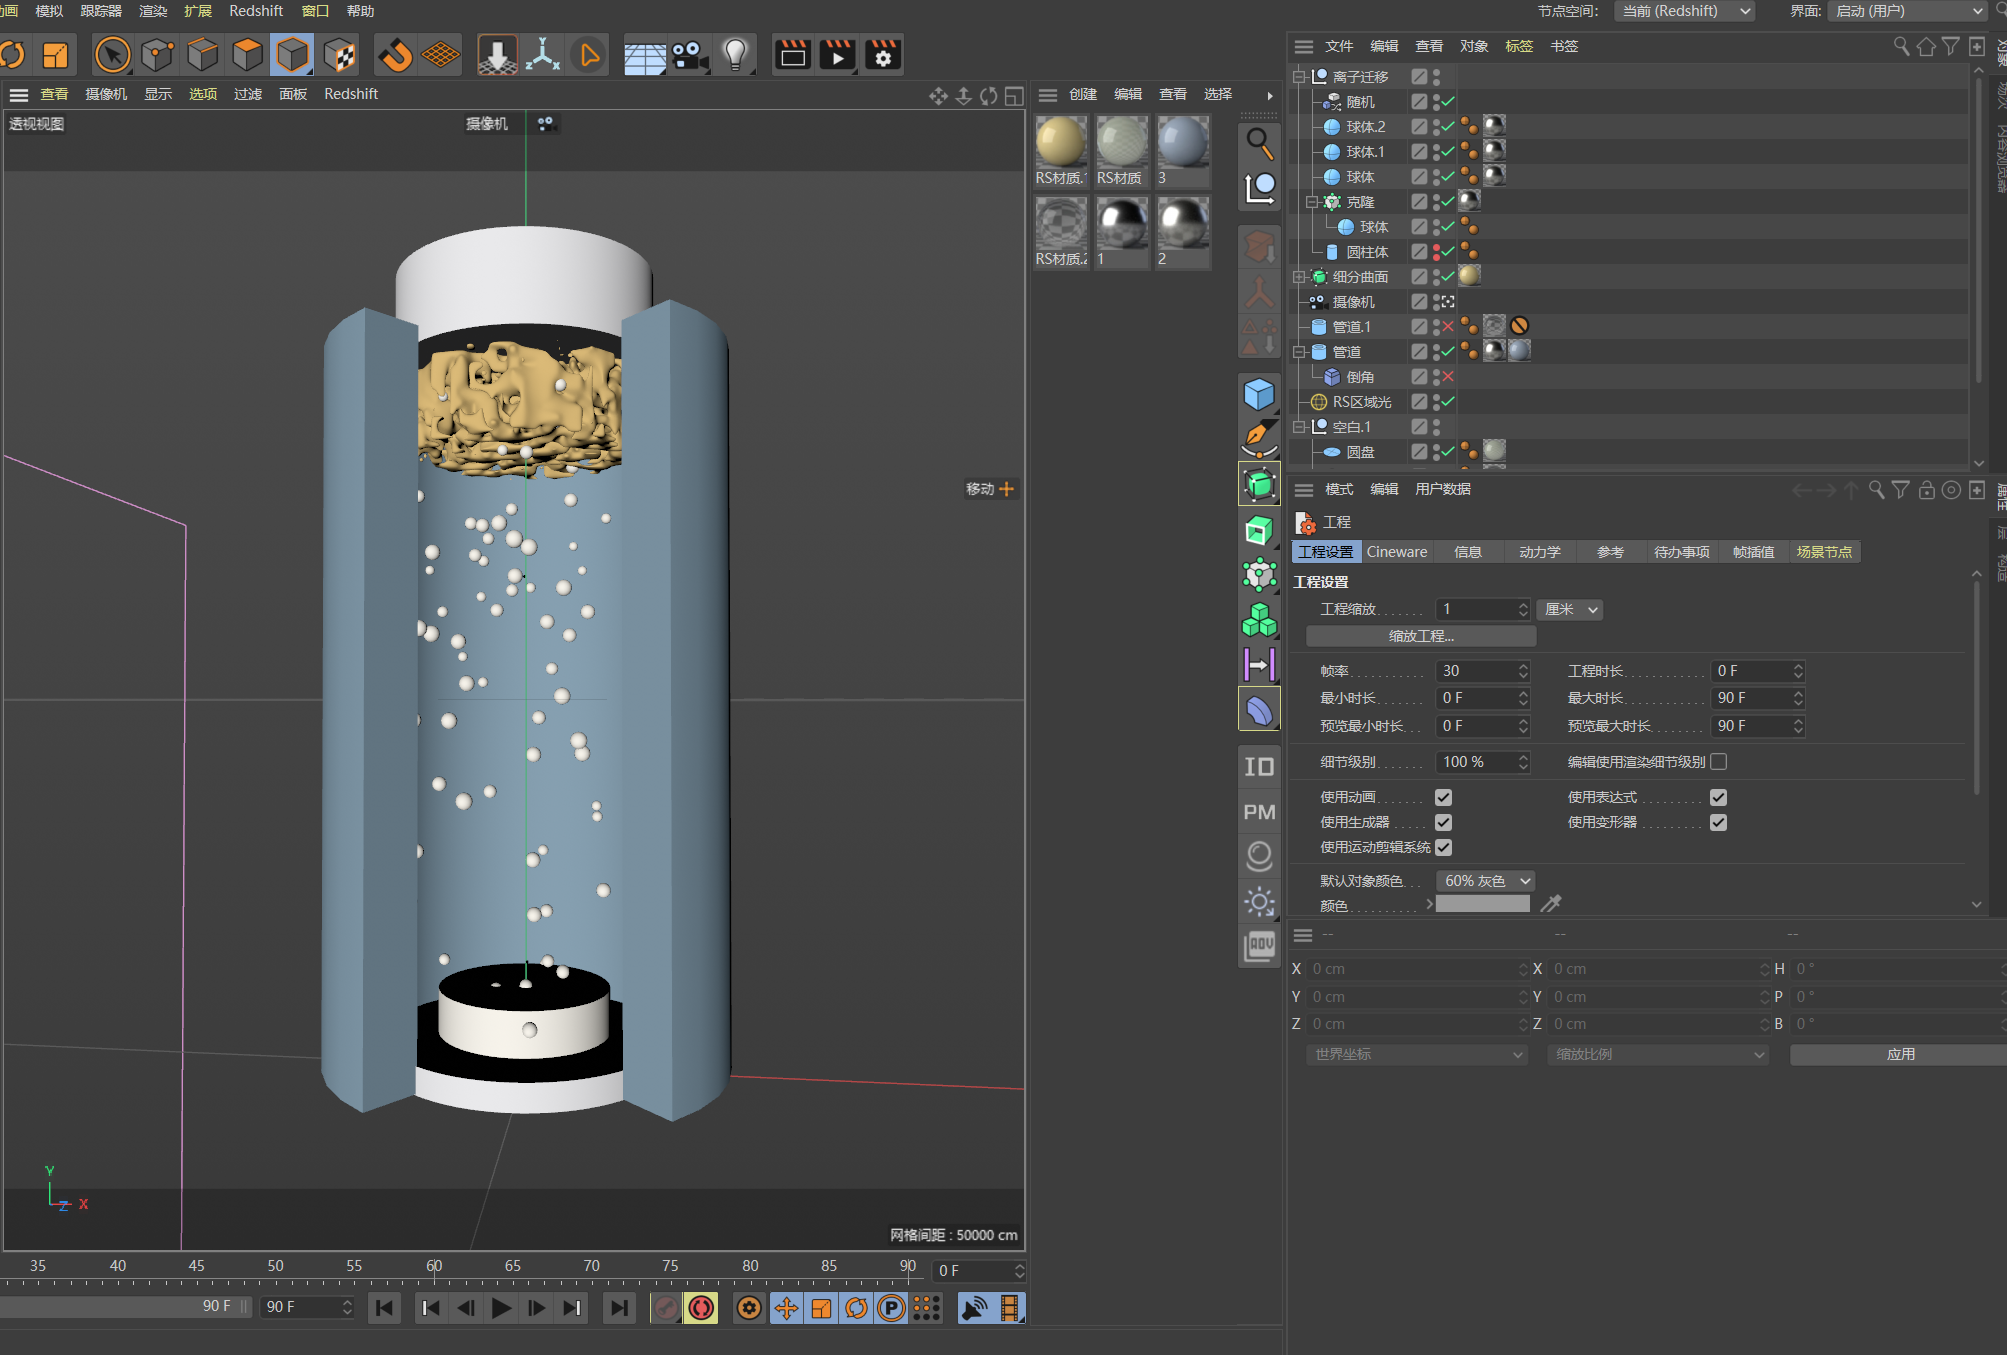This screenshot has height=1355, width=2007.
Task: Click the sound speaker icon in timeline
Action: click(x=973, y=1308)
